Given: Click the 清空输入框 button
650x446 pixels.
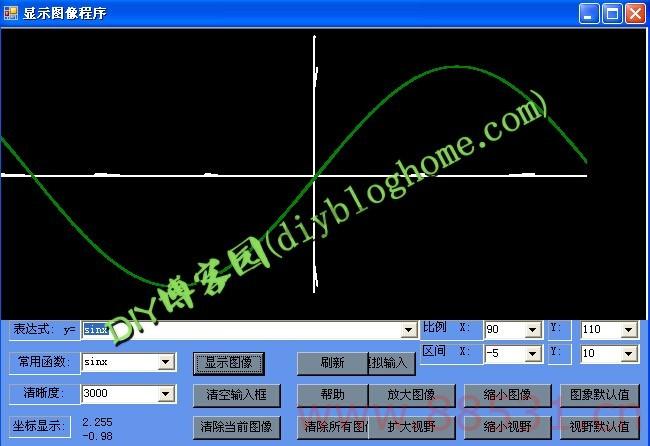Looking at the screenshot, I should coord(236,395).
